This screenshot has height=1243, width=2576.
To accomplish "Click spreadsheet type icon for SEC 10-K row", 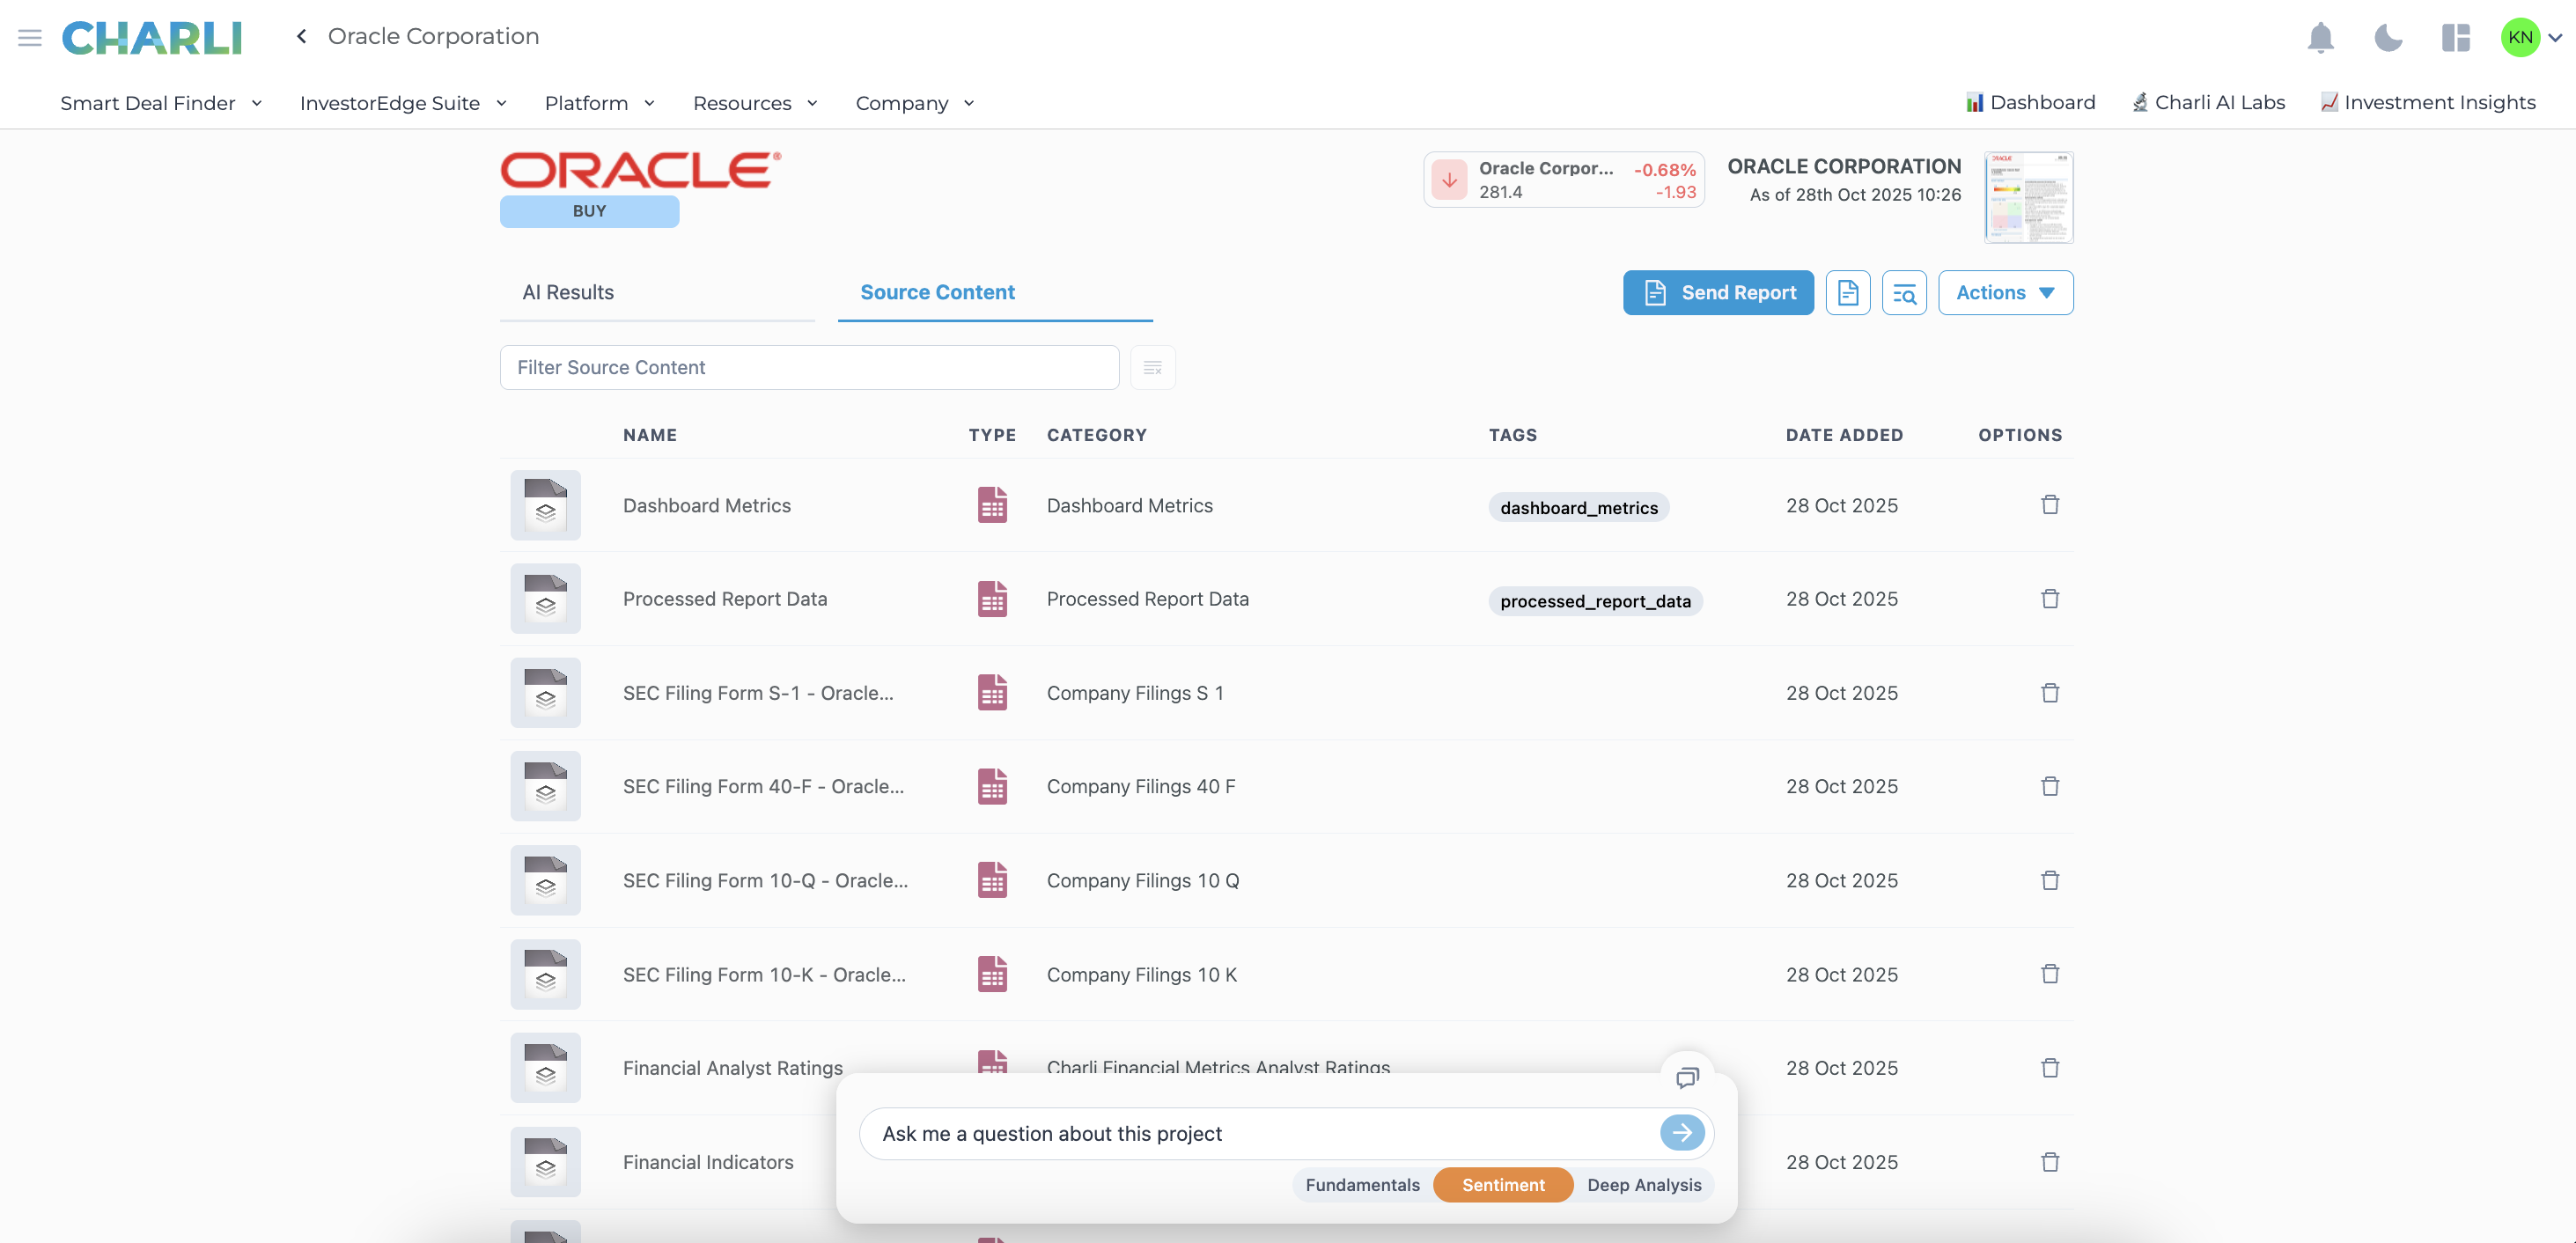I will tap(992, 974).
